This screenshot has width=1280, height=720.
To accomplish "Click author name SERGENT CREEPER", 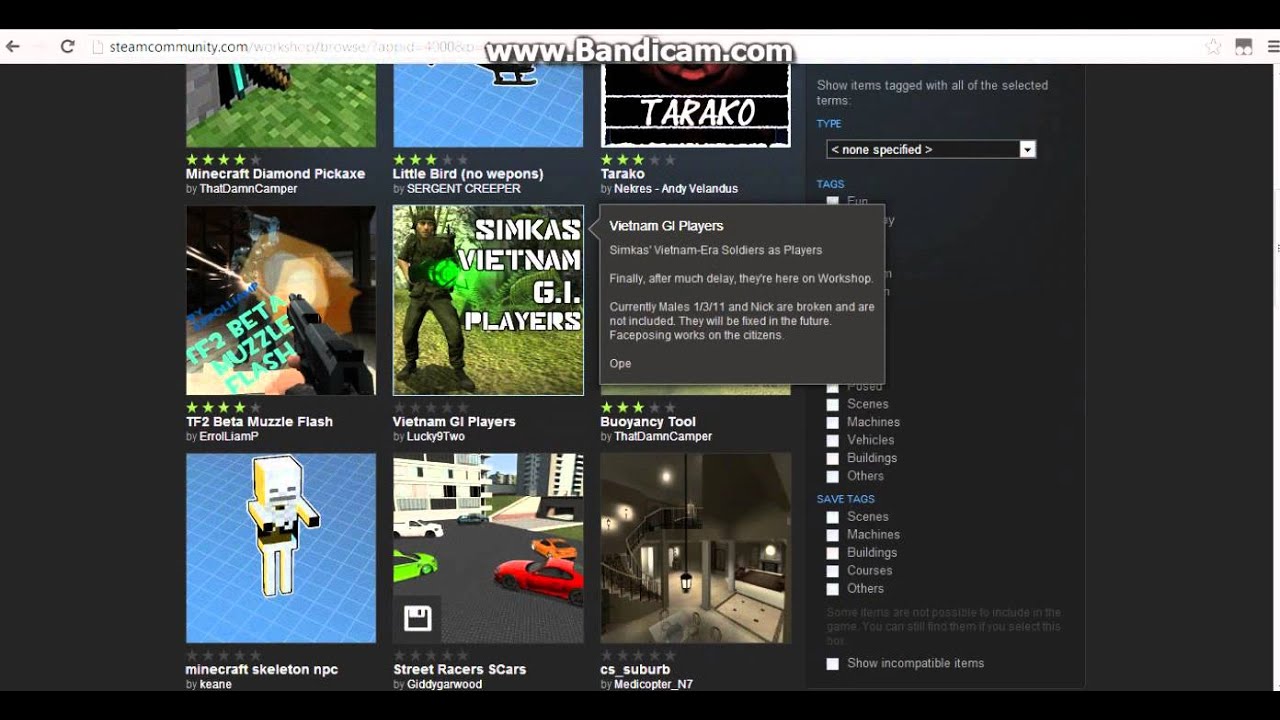I will [463, 189].
